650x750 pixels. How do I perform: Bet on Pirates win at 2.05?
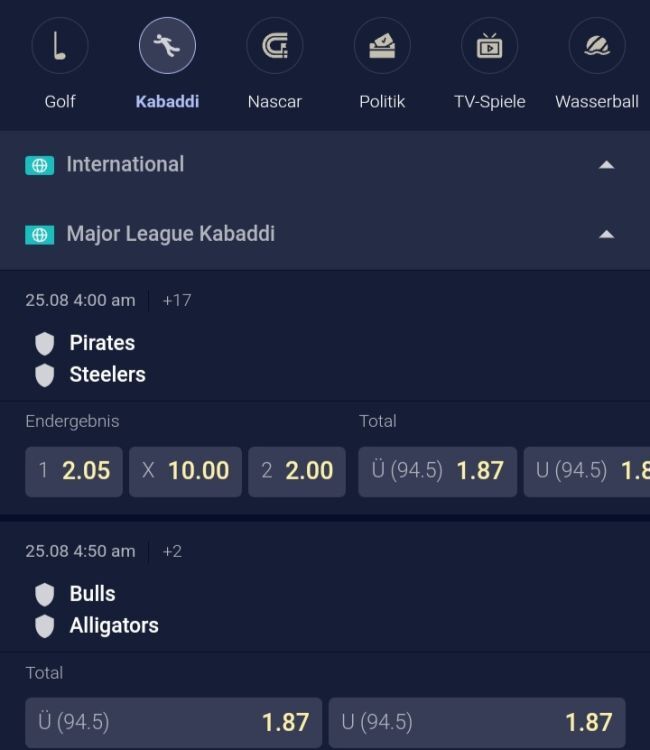point(74,471)
